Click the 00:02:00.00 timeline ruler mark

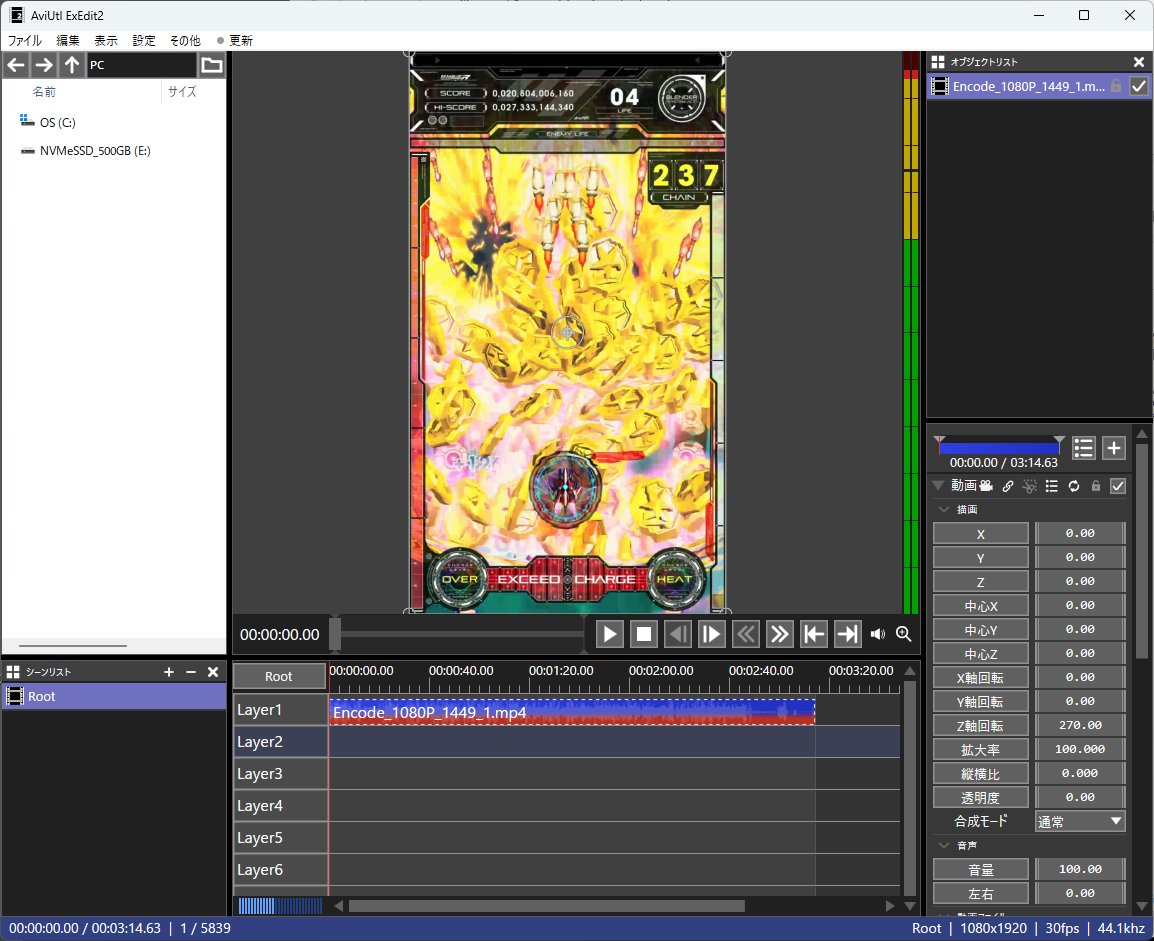click(660, 671)
